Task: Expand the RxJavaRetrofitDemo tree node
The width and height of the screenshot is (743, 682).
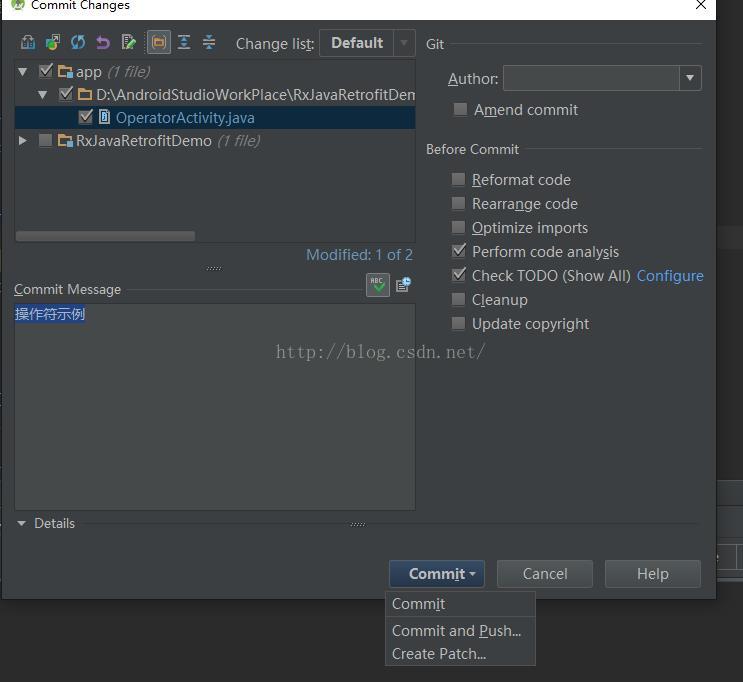Action: 22,141
